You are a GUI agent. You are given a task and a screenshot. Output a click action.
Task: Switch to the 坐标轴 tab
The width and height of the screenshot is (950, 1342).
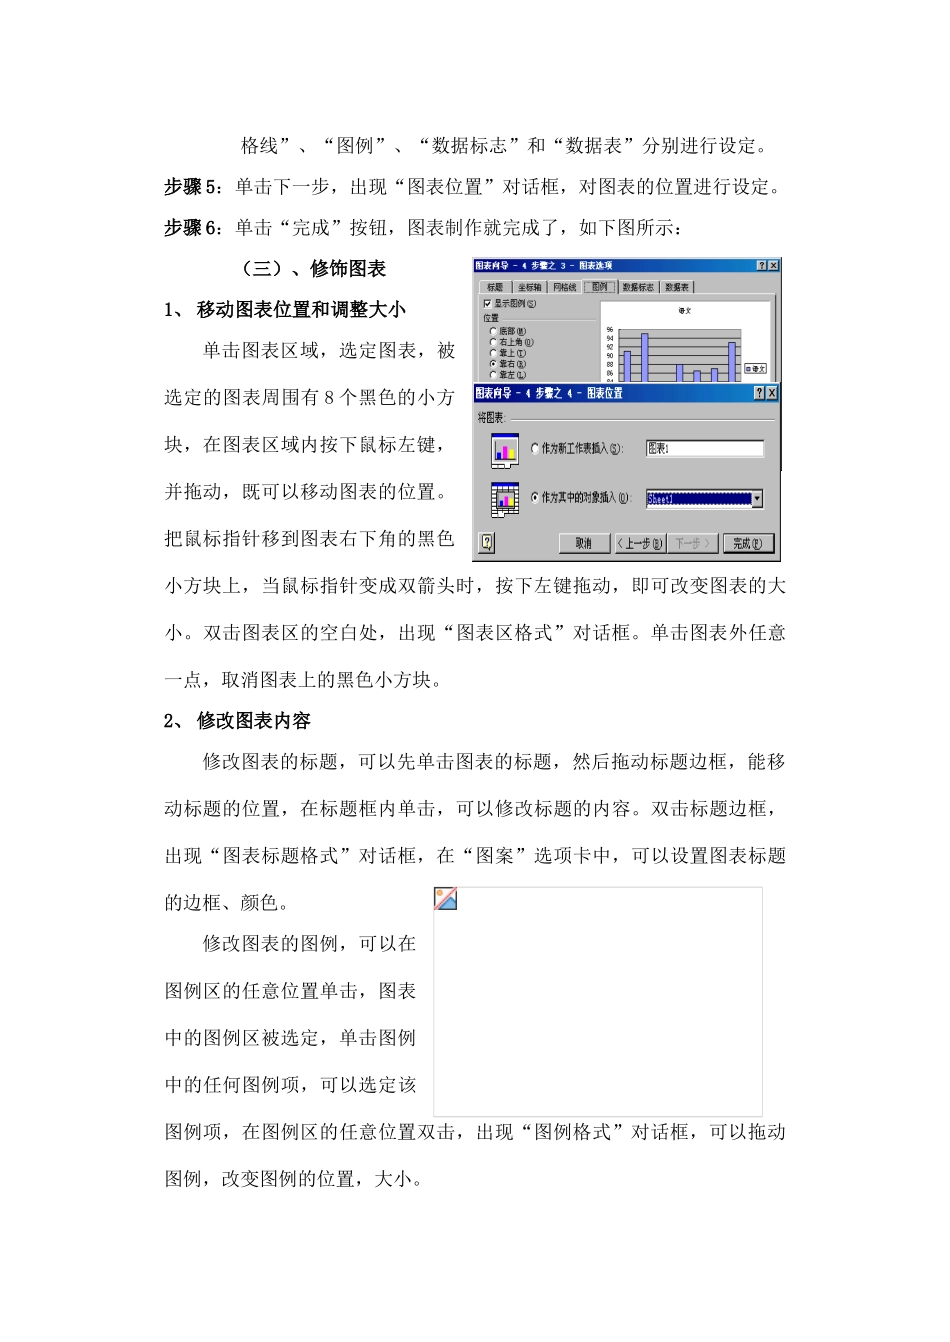[x=529, y=287]
